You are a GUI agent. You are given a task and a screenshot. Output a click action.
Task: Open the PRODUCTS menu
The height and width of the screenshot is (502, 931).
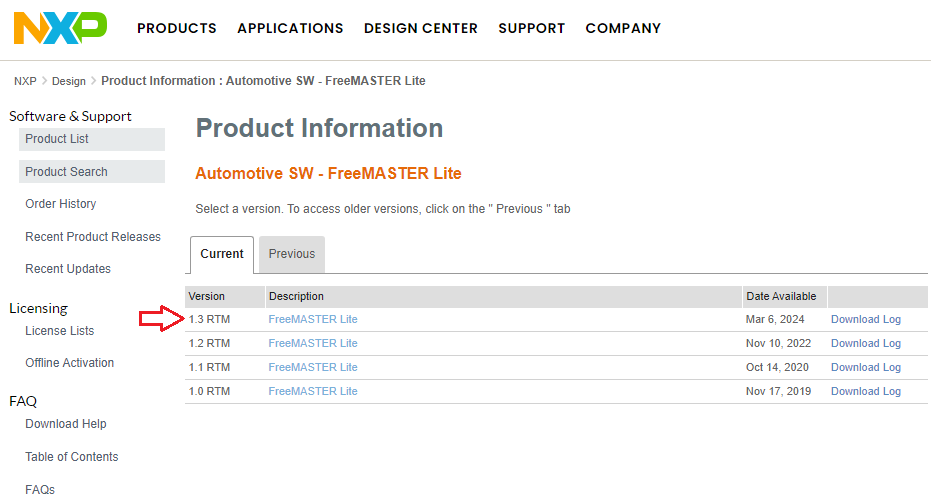pos(177,28)
